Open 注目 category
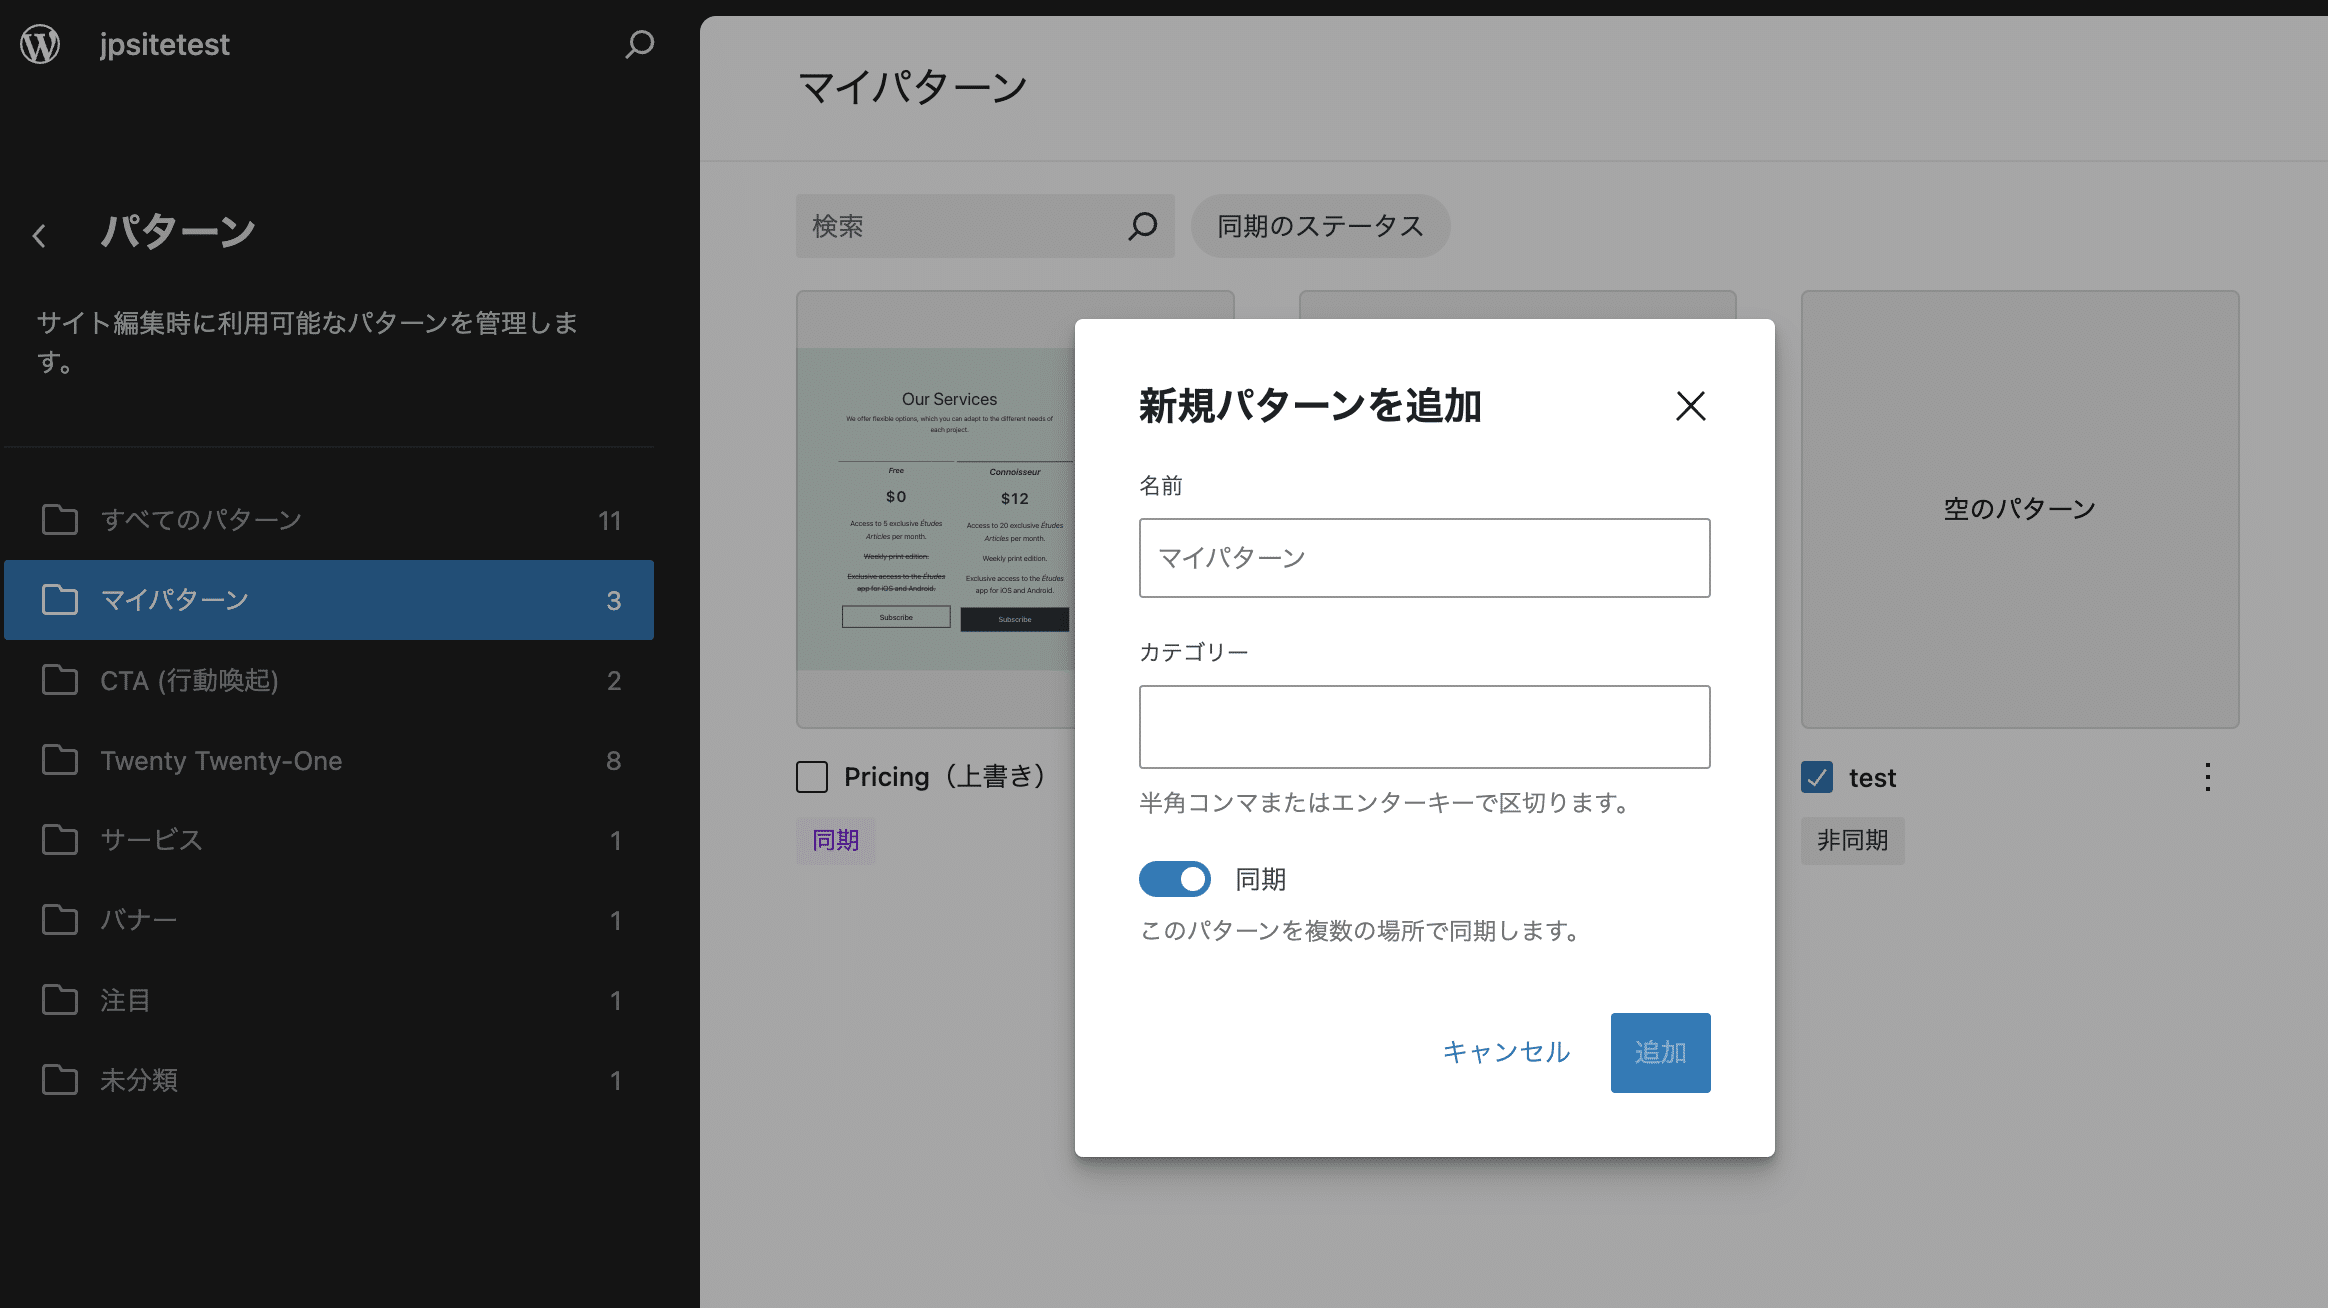The height and width of the screenshot is (1308, 2328). click(x=329, y=1000)
